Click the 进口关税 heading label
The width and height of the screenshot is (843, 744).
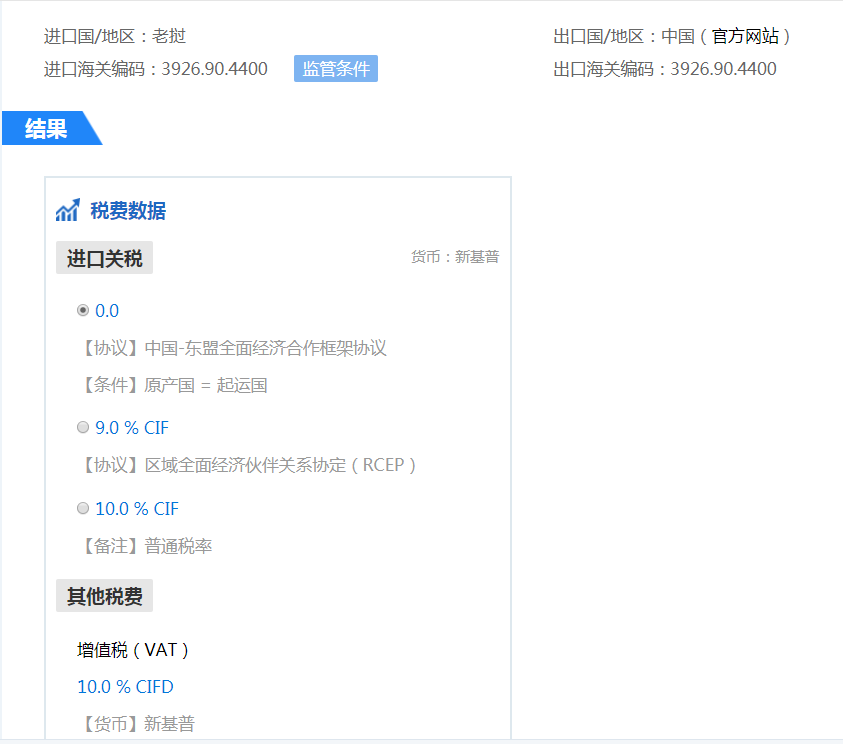pos(104,258)
